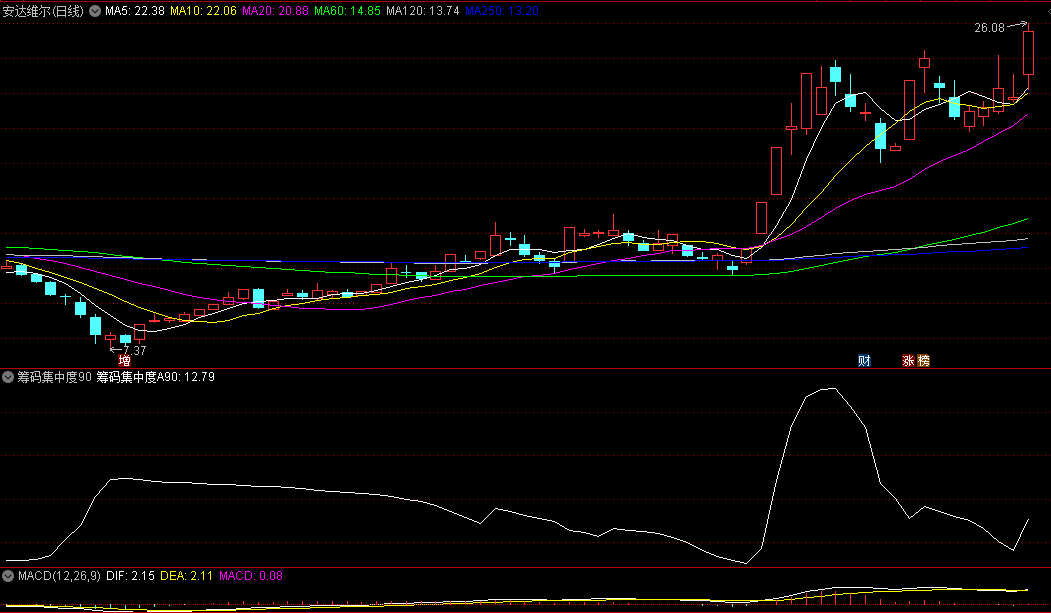Image resolution: width=1051 pixels, height=613 pixels.
Task: Click the latest tall red candlestick at 26.08
Action: click(x=1028, y=52)
